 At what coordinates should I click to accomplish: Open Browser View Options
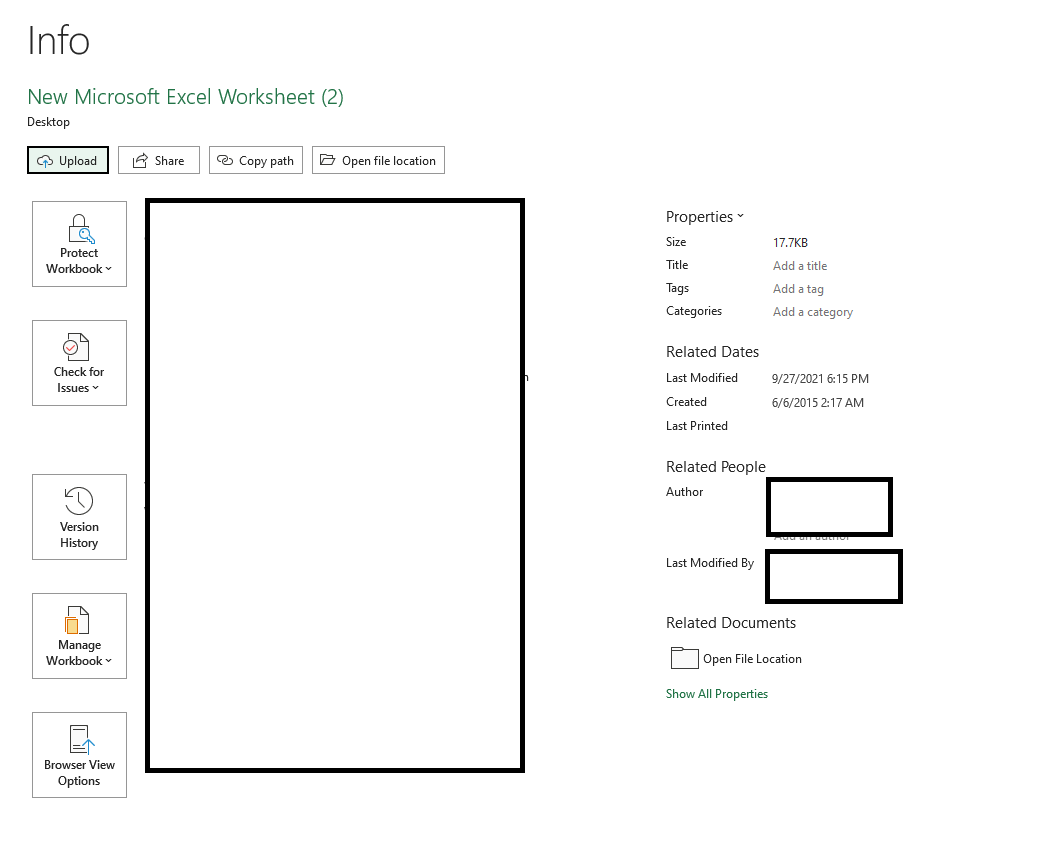tap(79, 754)
